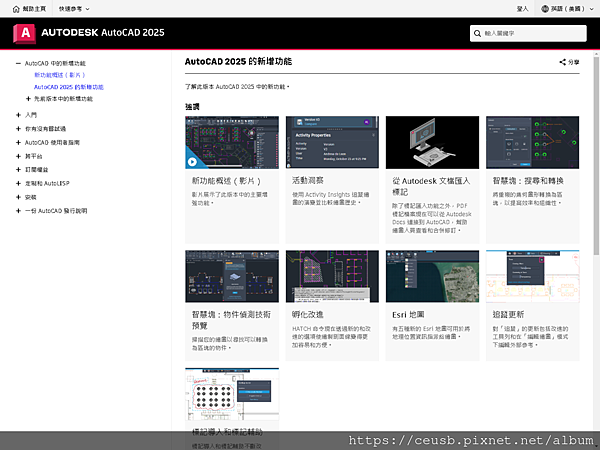Expand 一份 AutoCAD 發行說明 section

(x=18, y=211)
